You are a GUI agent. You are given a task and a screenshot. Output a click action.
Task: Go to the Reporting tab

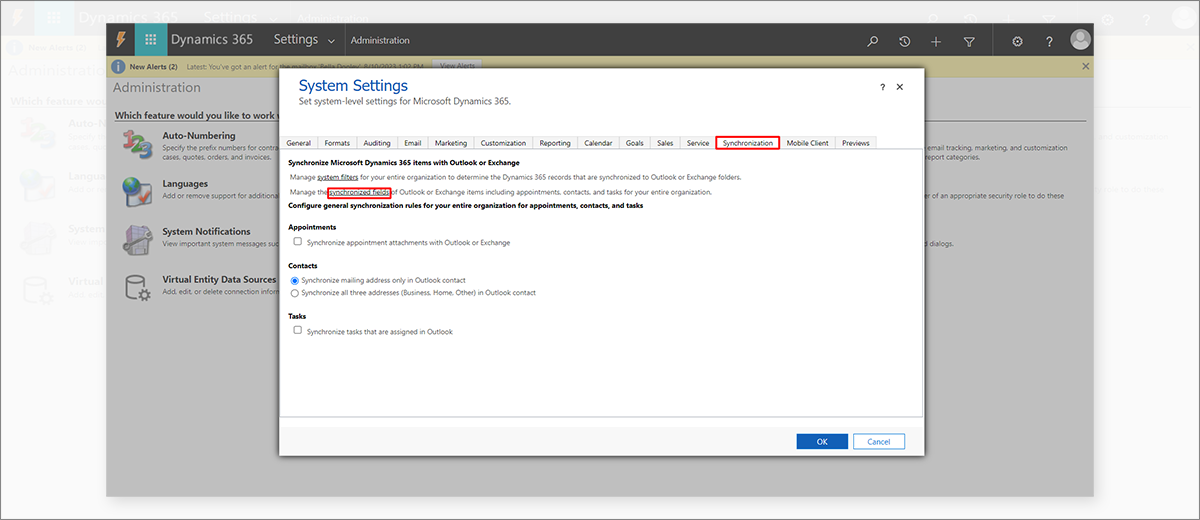point(555,143)
